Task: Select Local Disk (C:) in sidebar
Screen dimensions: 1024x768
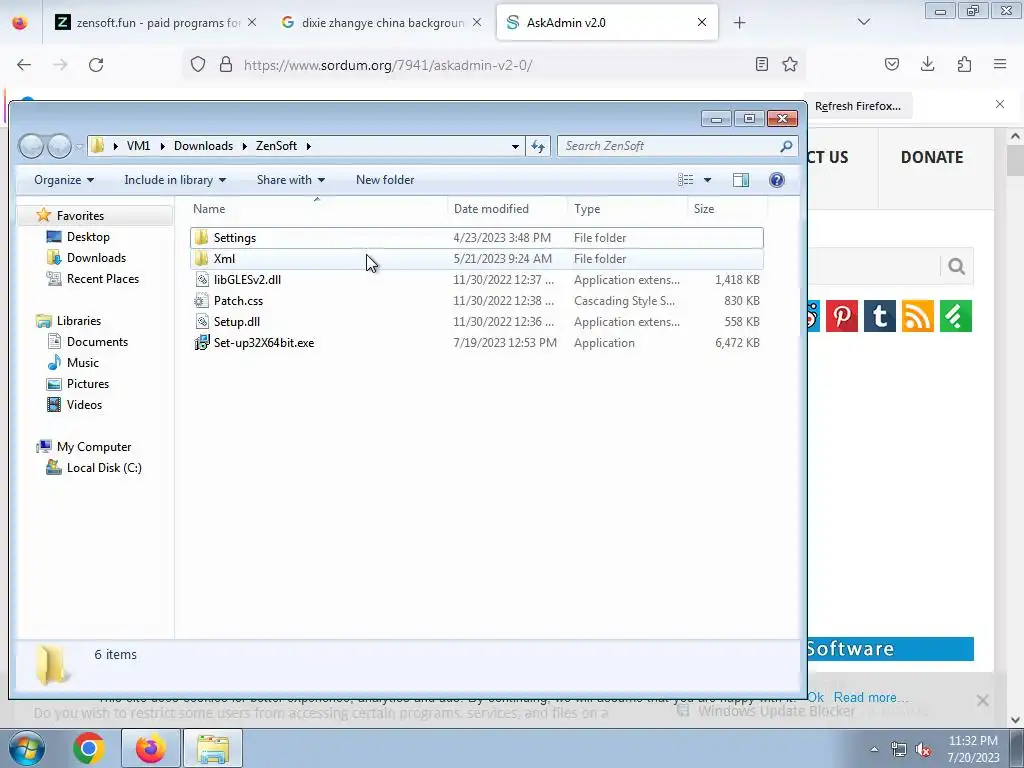Action: [x=104, y=468]
